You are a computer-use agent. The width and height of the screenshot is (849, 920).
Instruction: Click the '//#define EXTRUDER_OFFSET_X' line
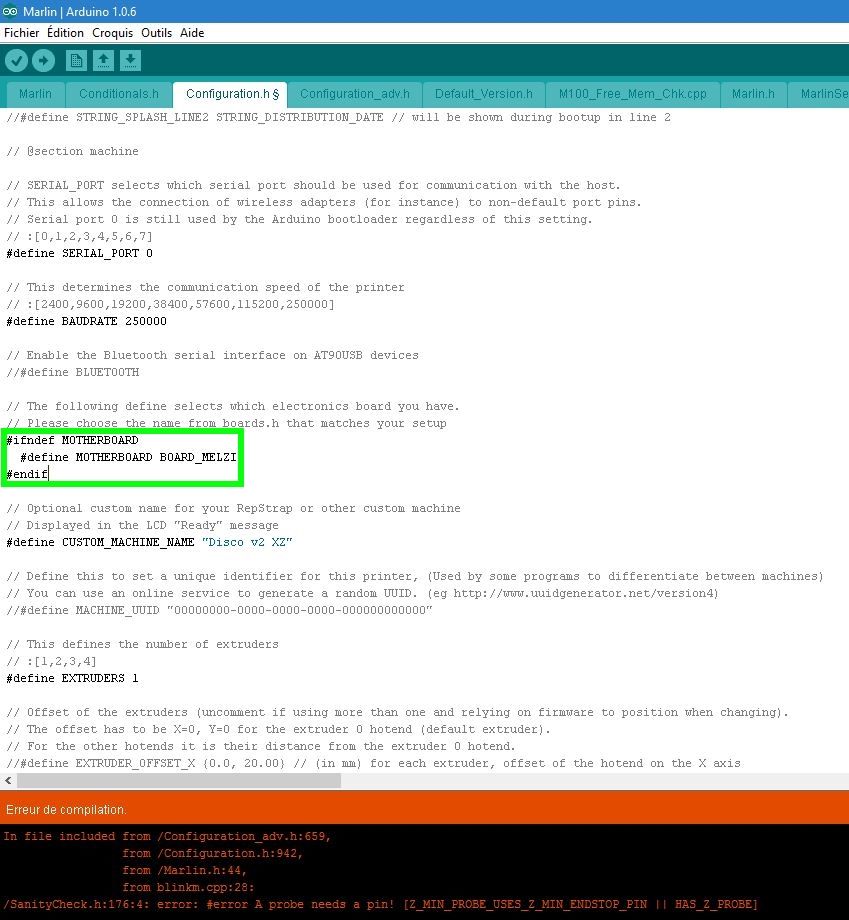tap(373, 764)
